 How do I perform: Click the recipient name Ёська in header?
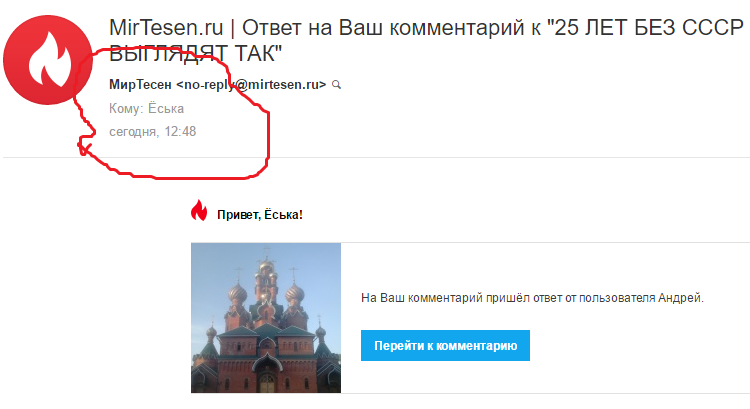coord(165,109)
